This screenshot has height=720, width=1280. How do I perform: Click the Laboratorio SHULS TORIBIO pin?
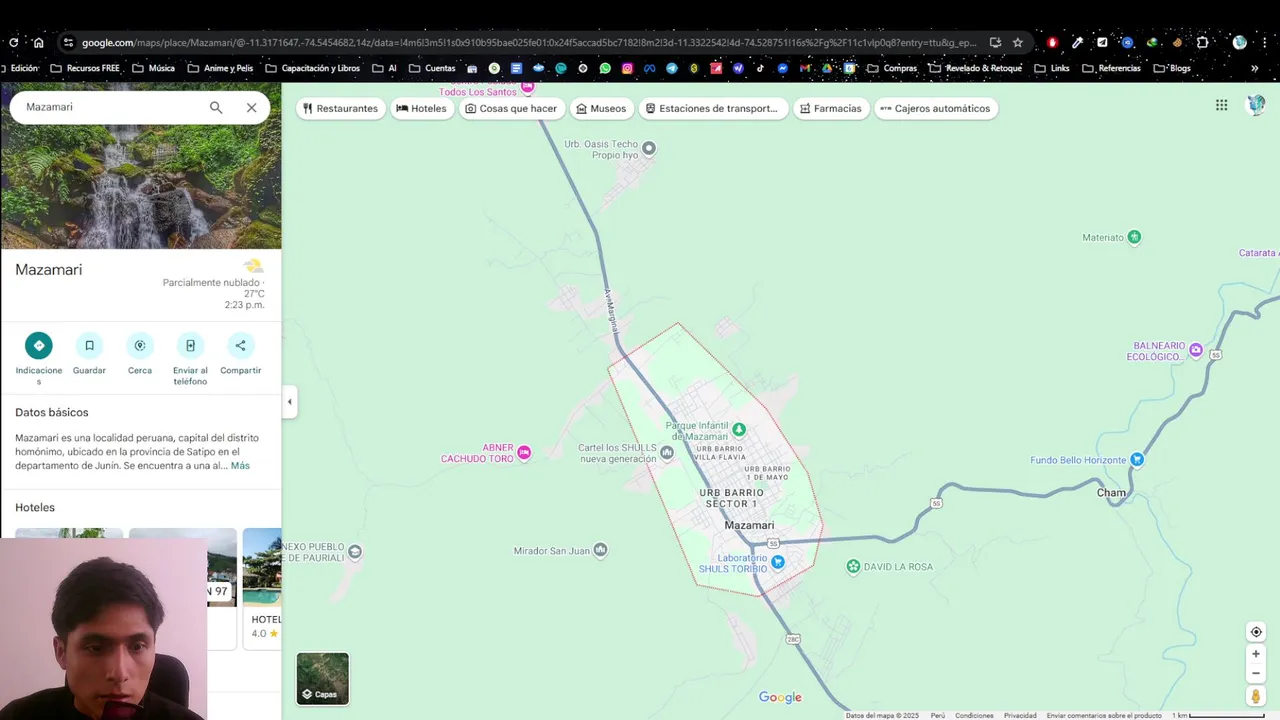click(778, 562)
